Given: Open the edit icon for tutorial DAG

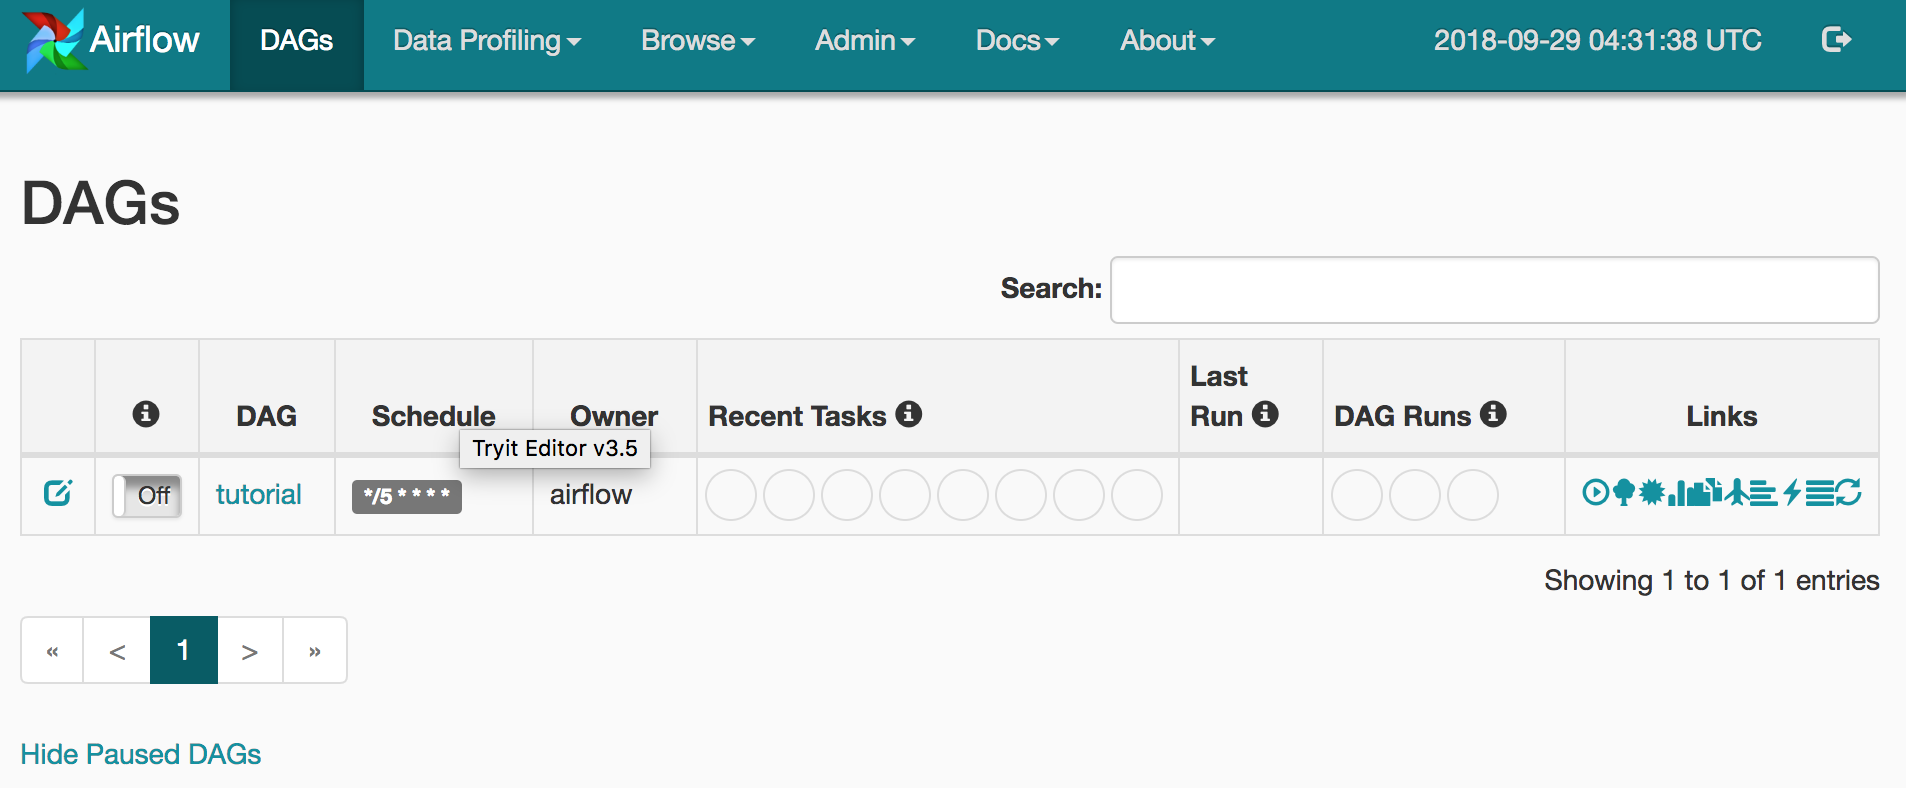Looking at the screenshot, I should tap(58, 493).
